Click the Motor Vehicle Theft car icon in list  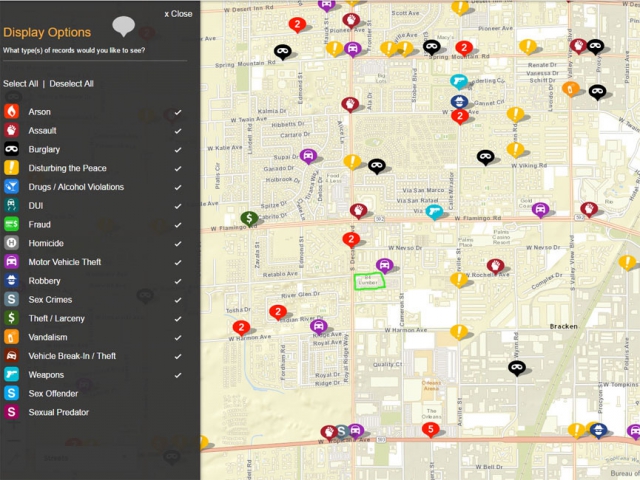(12, 262)
